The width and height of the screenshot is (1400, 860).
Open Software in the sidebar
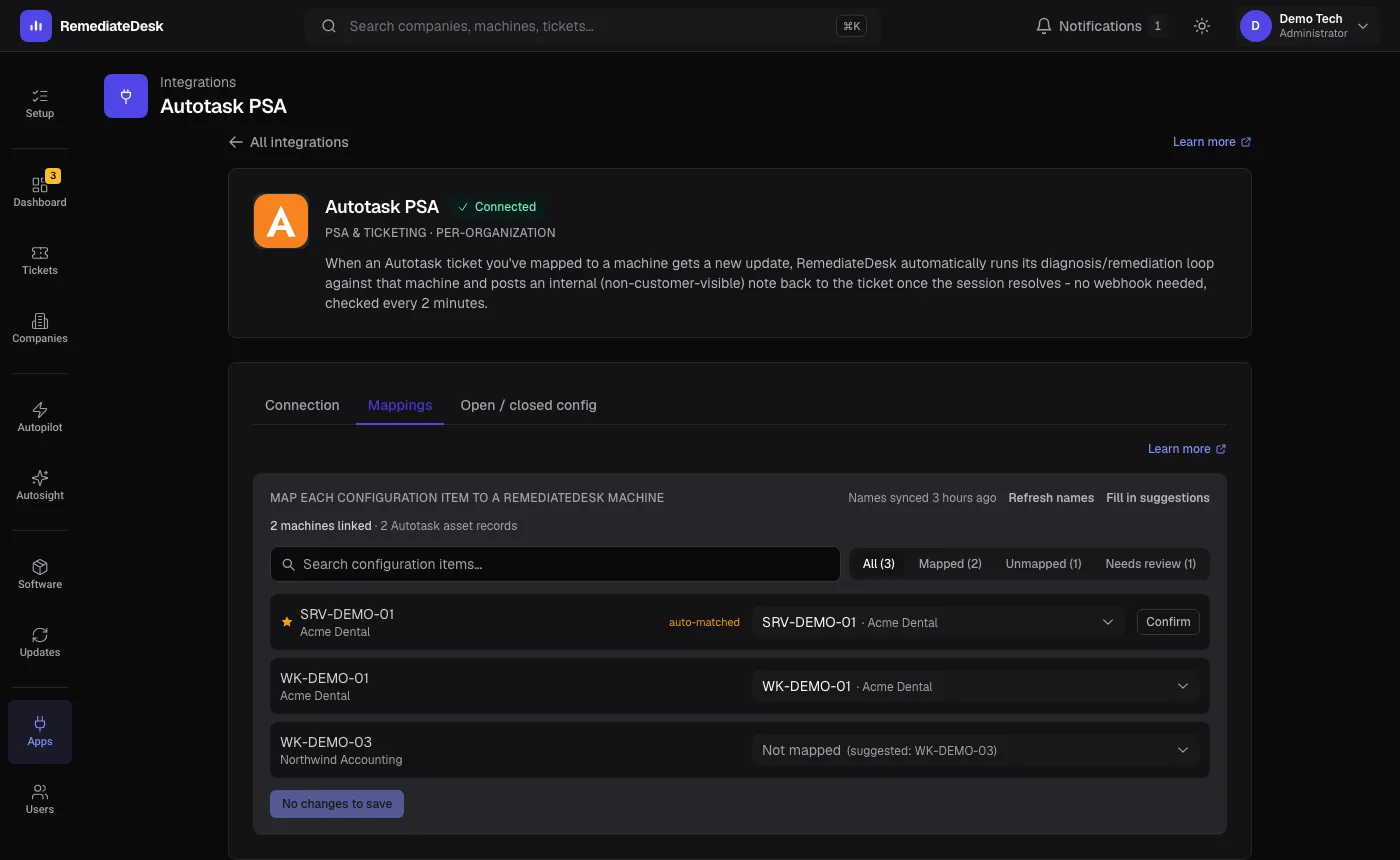click(x=40, y=574)
